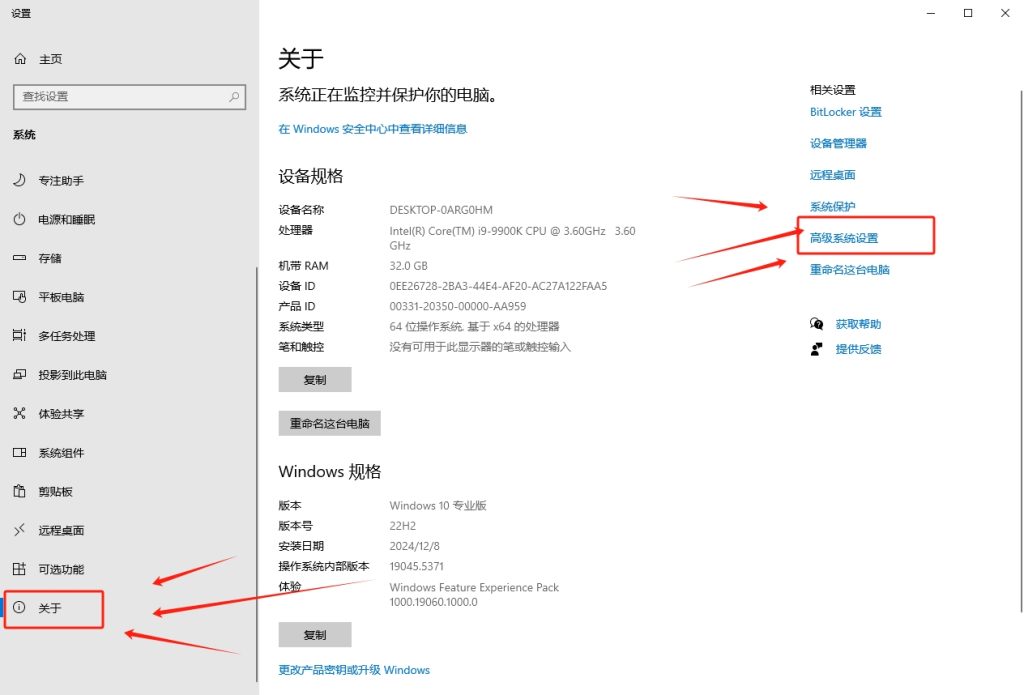Image resolution: width=1024 pixels, height=695 pixels.
Task: Close the Settings window
Action: (x=1005, y=13)
